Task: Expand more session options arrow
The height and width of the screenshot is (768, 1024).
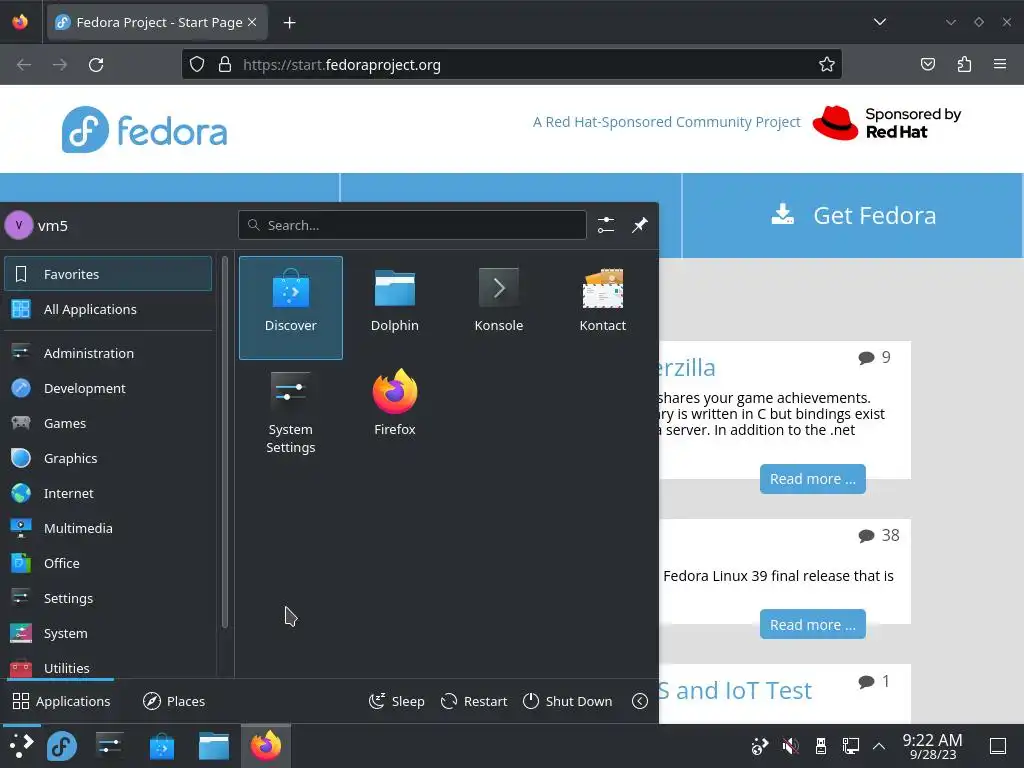Action: point(640,701)
